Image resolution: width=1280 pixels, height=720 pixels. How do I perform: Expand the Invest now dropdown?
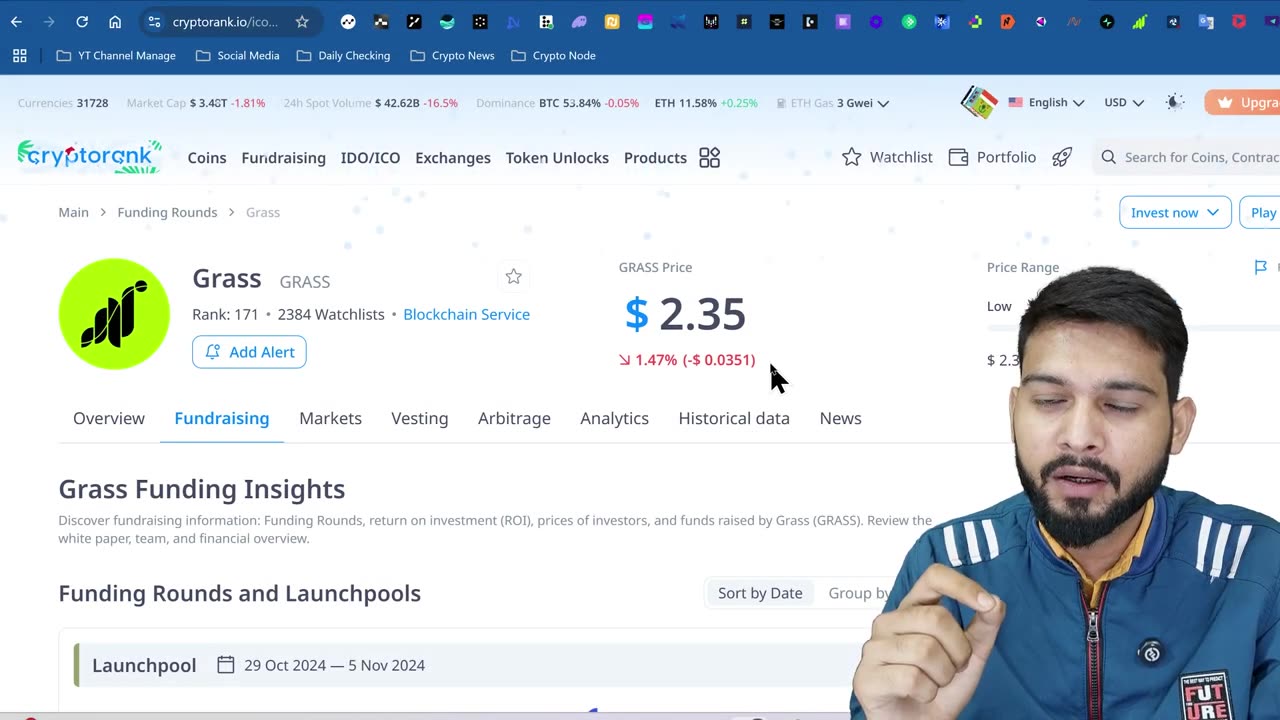[1175, 213]
